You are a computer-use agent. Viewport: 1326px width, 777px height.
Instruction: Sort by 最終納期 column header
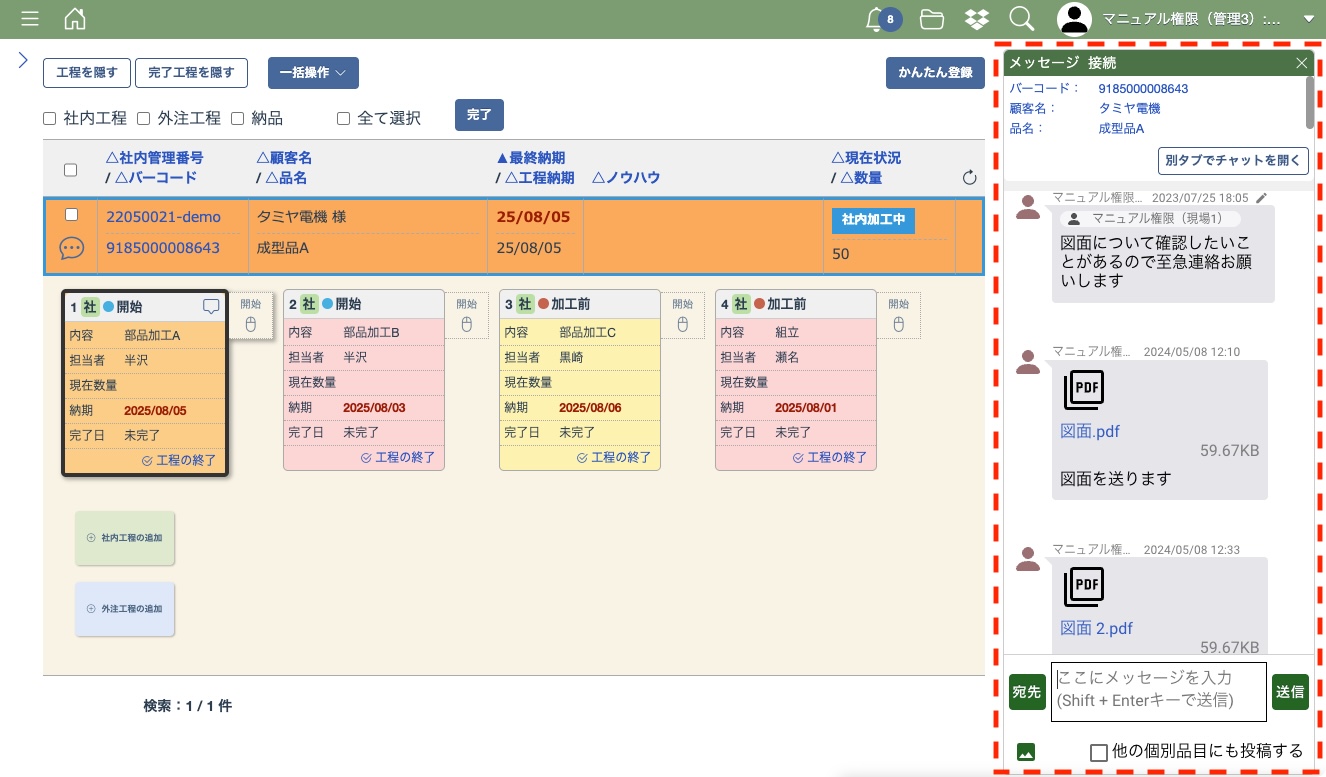click(x=531, y=158)
